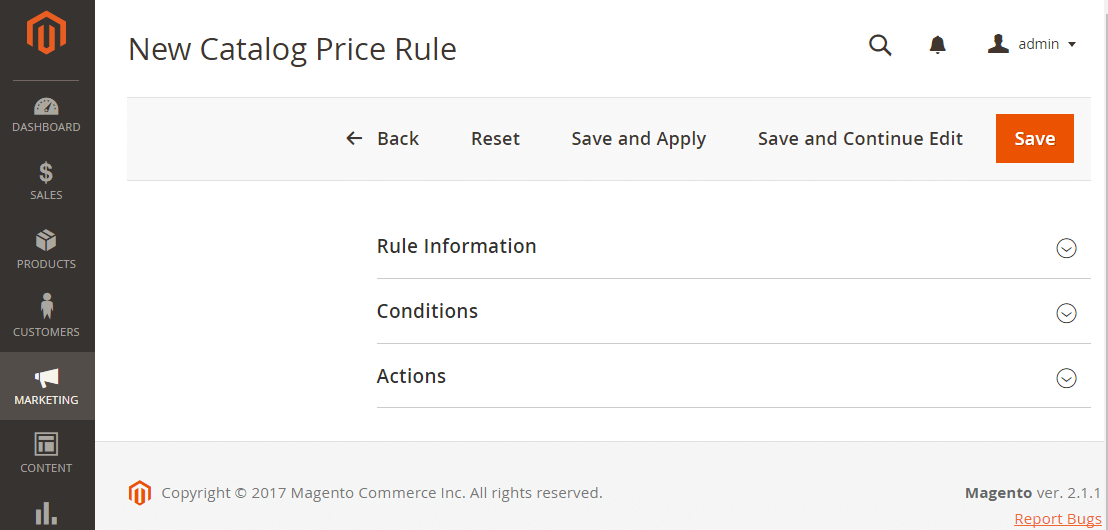Click the search magnifier icon

tap(880, 45)
